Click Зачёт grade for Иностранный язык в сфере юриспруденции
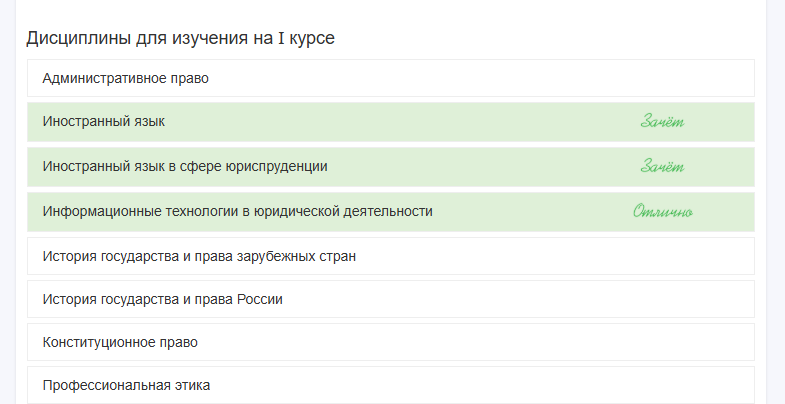This screenshot has height=404, width=785. click(x=662, y=167)
